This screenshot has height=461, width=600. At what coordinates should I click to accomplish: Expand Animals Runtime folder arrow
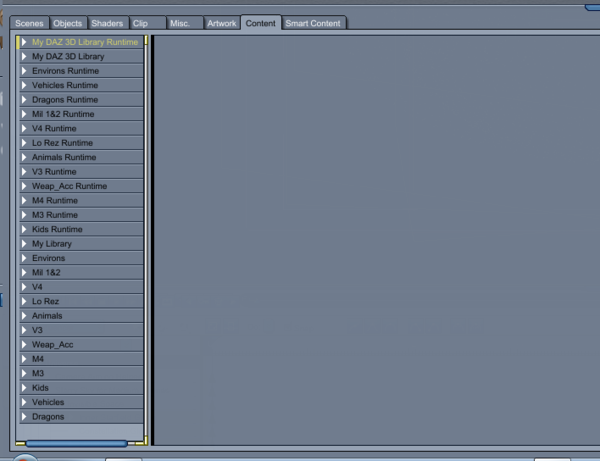tap(24, 157)
